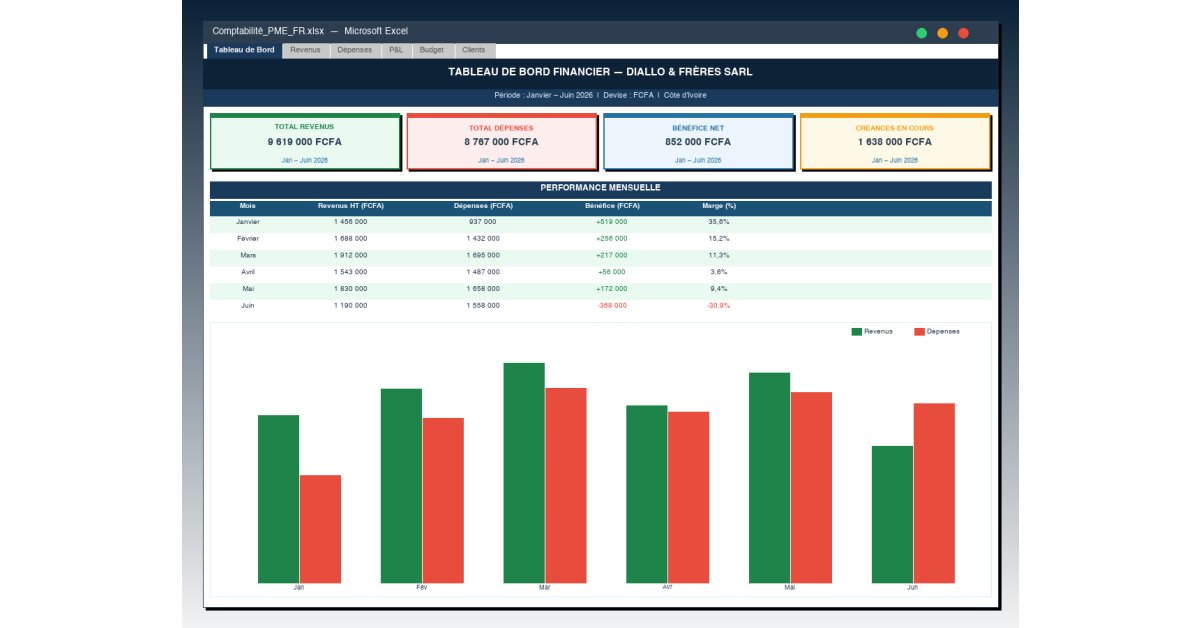Click the green Jan revenue bar

coord(278,499)
